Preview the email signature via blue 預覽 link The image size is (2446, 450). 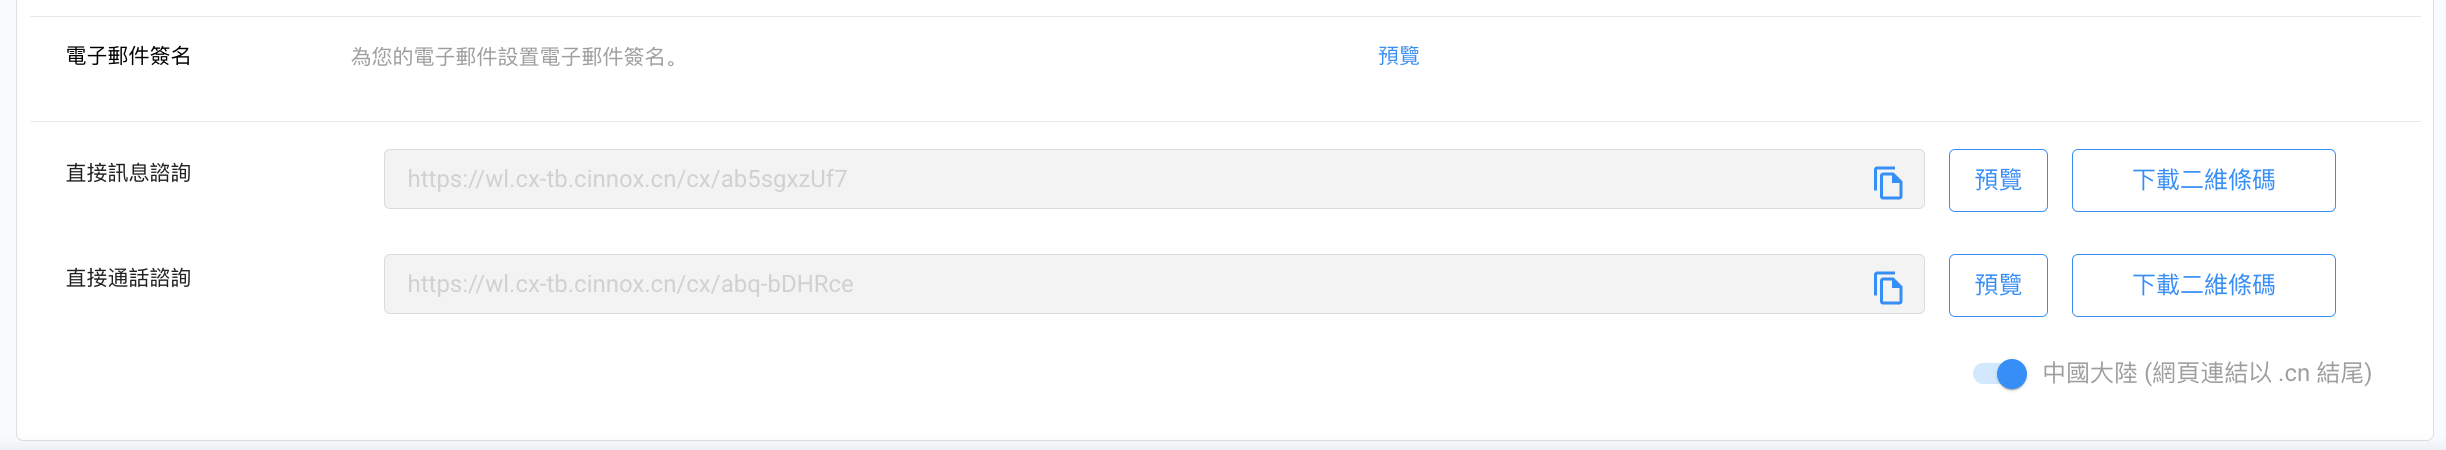(1398, 56)
